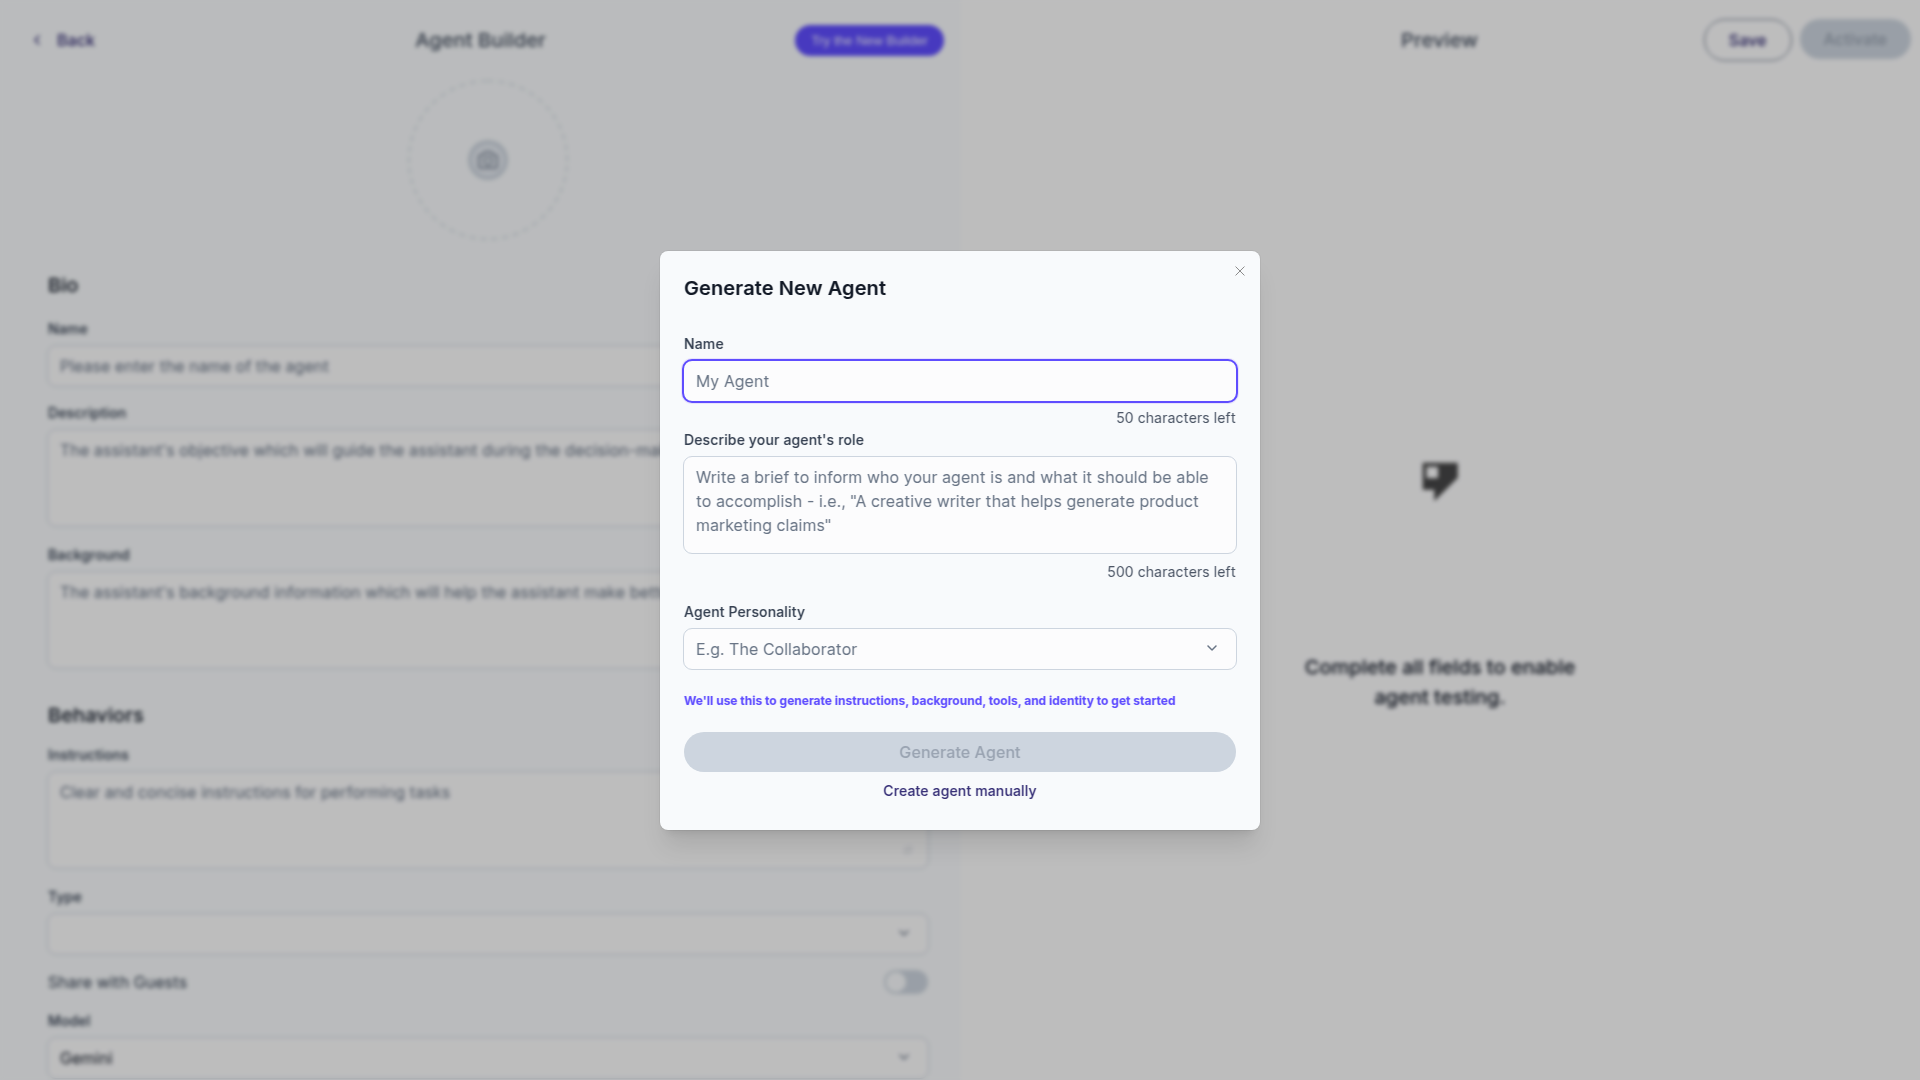The height and width of the screenshot is (1080, 1920).
Task: Click the Save button
Action: (1747, 40)
